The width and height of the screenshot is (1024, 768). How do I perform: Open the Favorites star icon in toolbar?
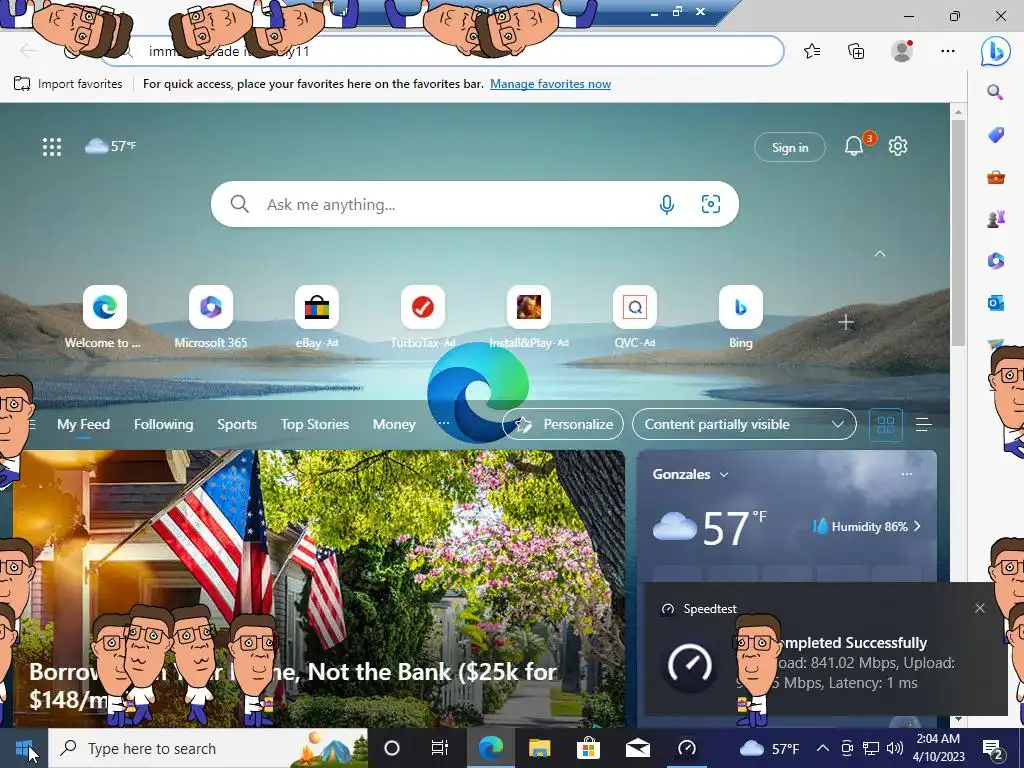[x=812, y=51]
